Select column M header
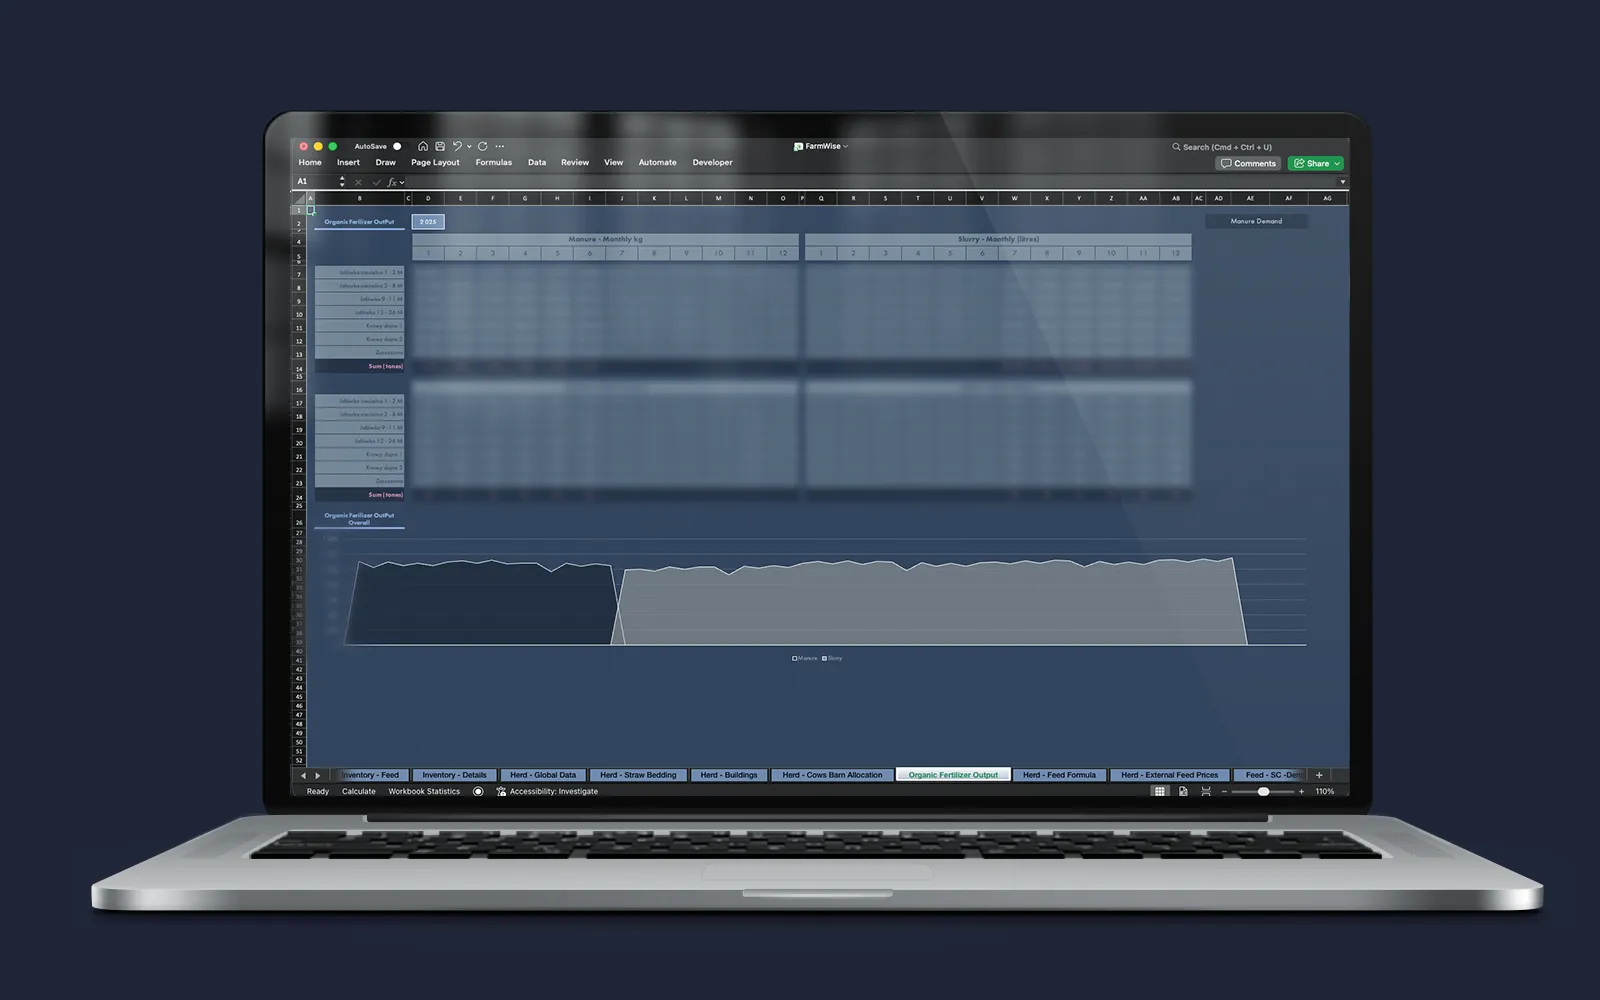The width and height of the screenshot is (1600, 1000). (x=718, y=198)
